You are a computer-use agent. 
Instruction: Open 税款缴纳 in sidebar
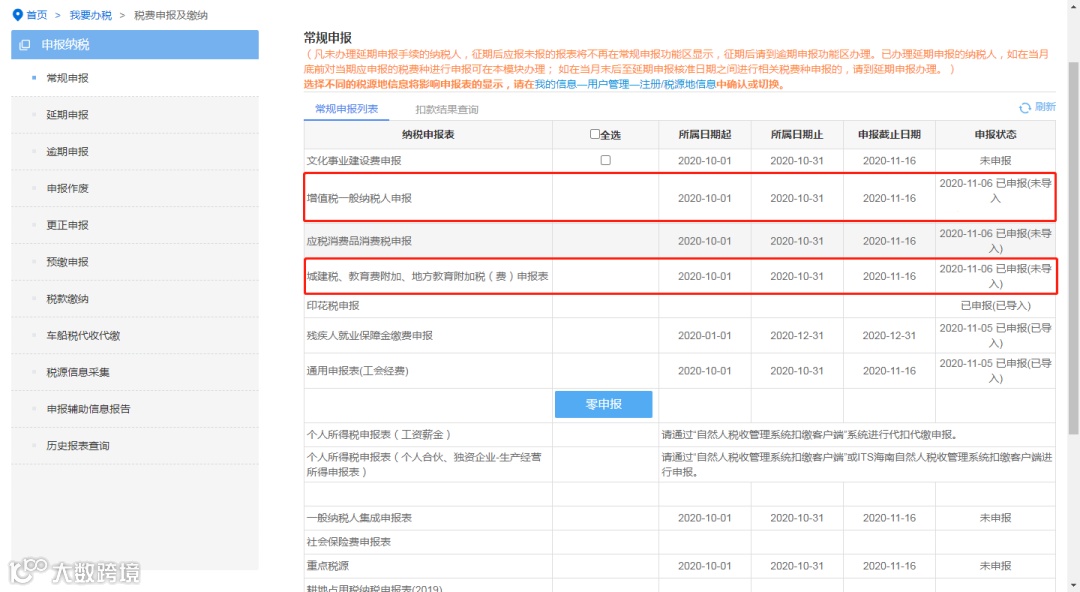[x=68, y=298]
